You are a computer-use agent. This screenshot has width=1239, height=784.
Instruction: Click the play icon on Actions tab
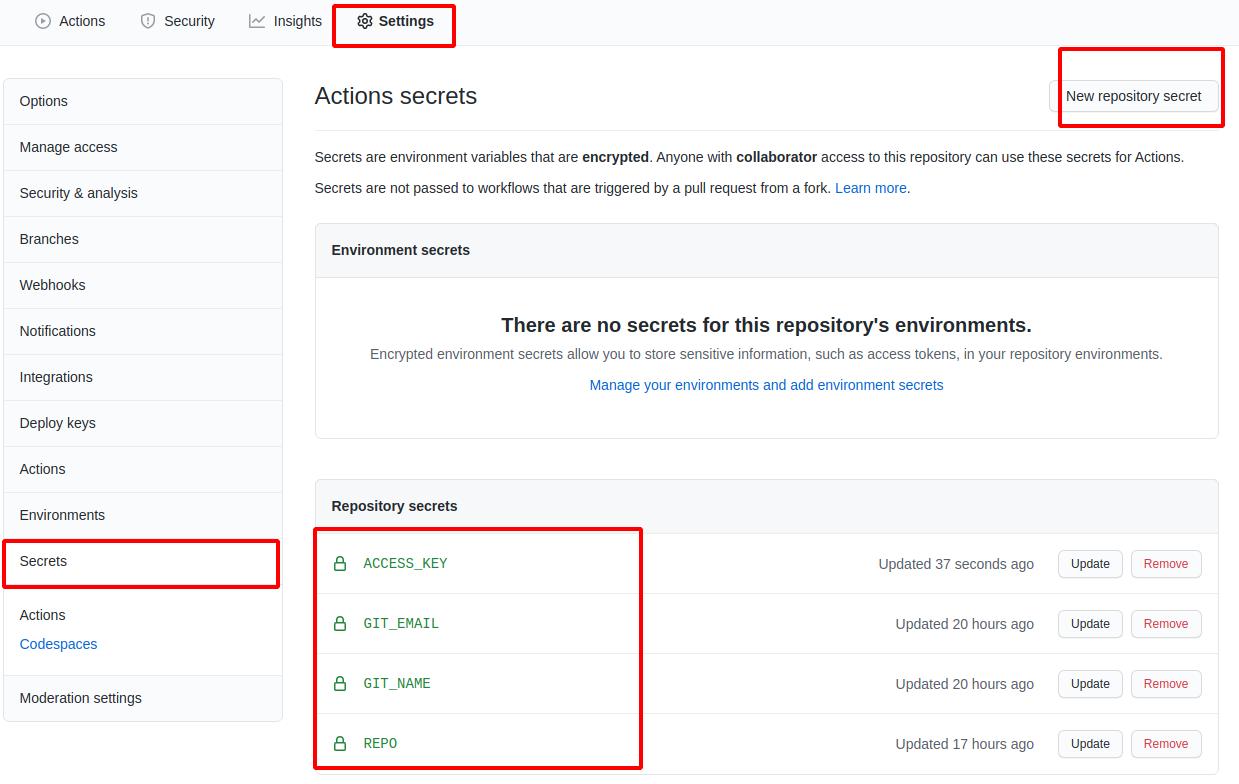click(43, 21)
